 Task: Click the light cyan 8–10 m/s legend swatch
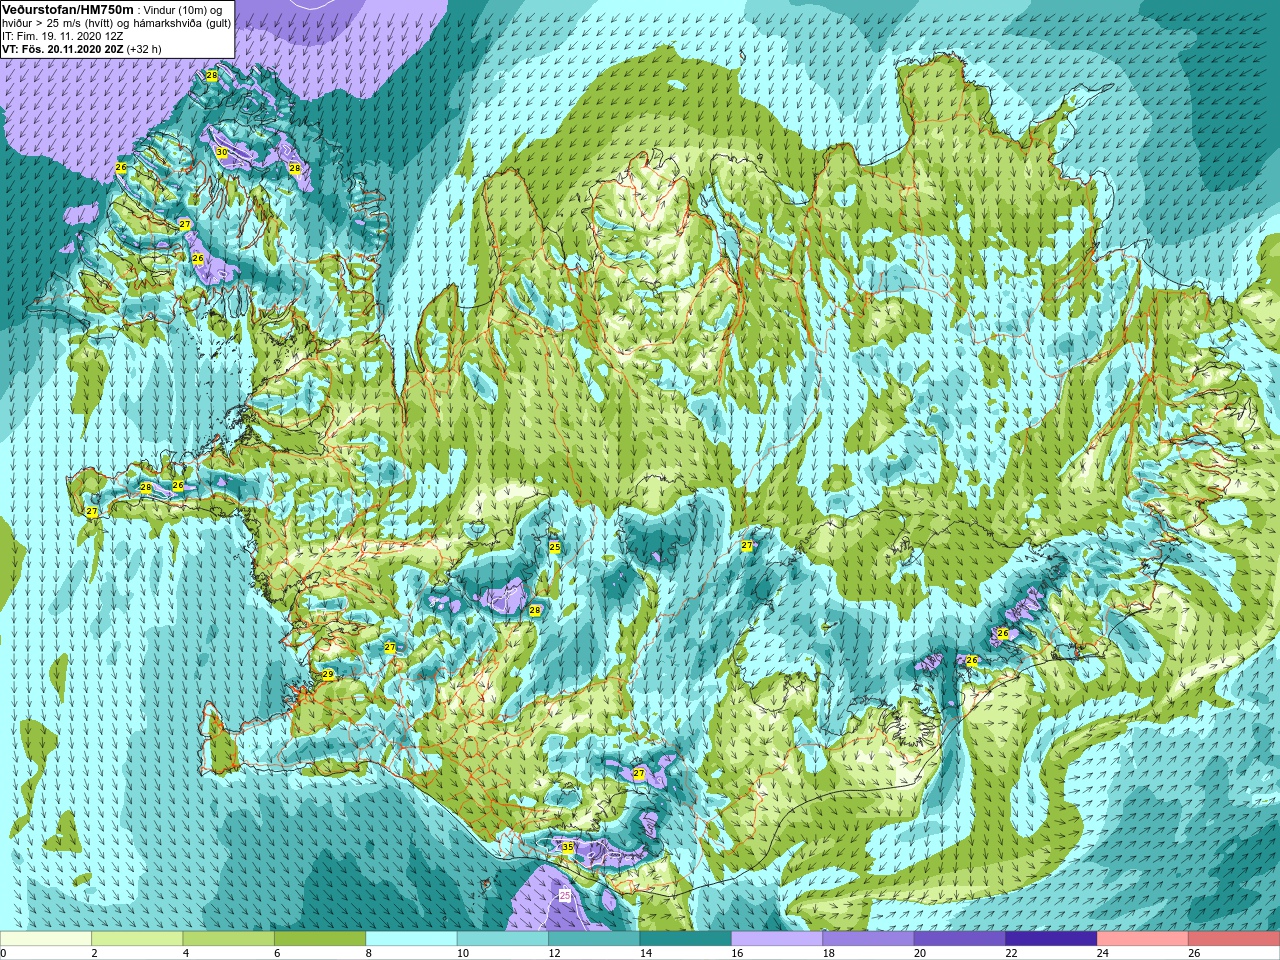[411, 939]
